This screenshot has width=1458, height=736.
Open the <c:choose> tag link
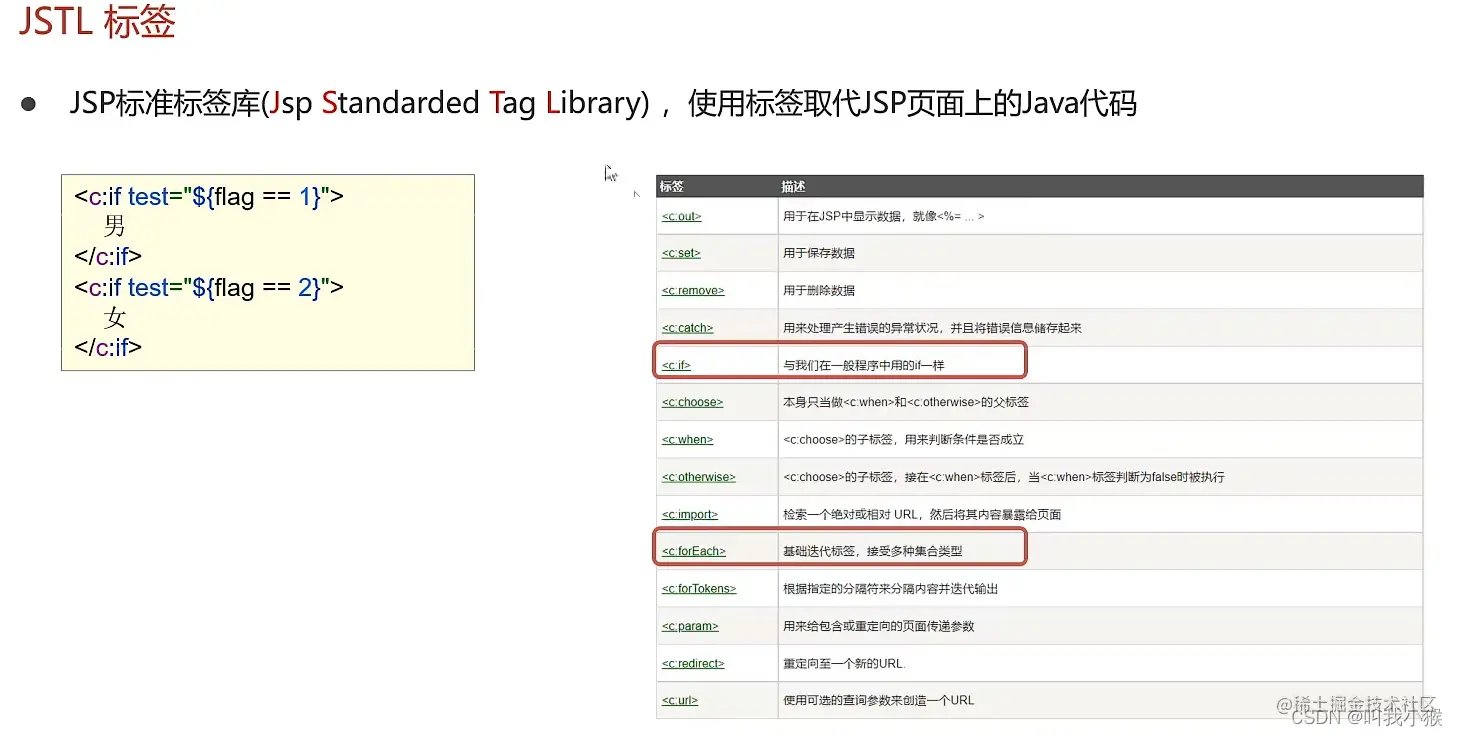(x=691, y=402)
